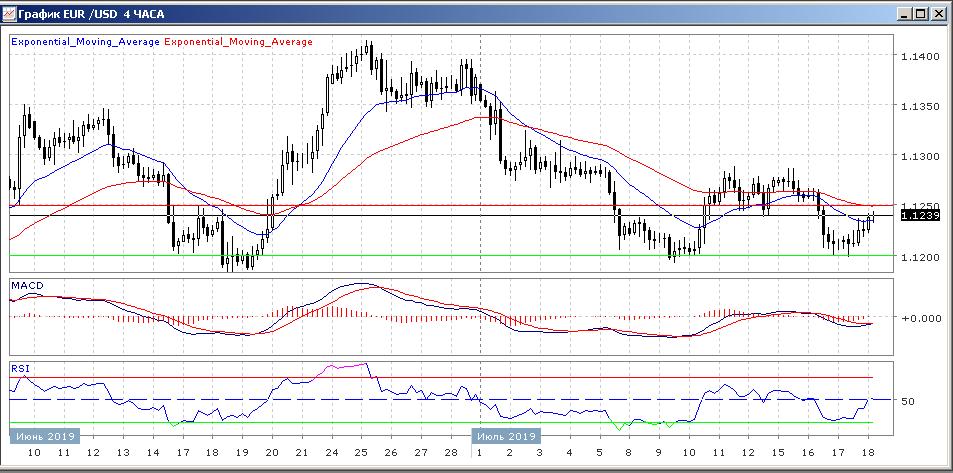The height and width of the screenshot is (473, 953).
Task: Select the blue Exponential_Moving_Average legend label
Action: [84, 42]
